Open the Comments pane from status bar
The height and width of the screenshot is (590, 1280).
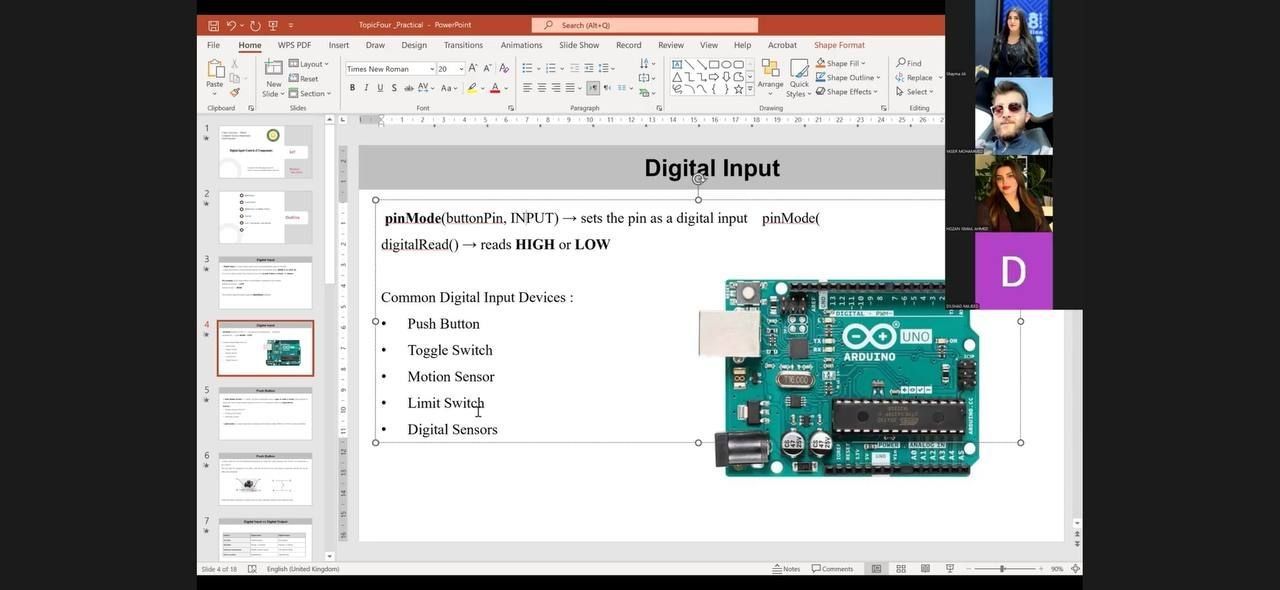(832, 569)
